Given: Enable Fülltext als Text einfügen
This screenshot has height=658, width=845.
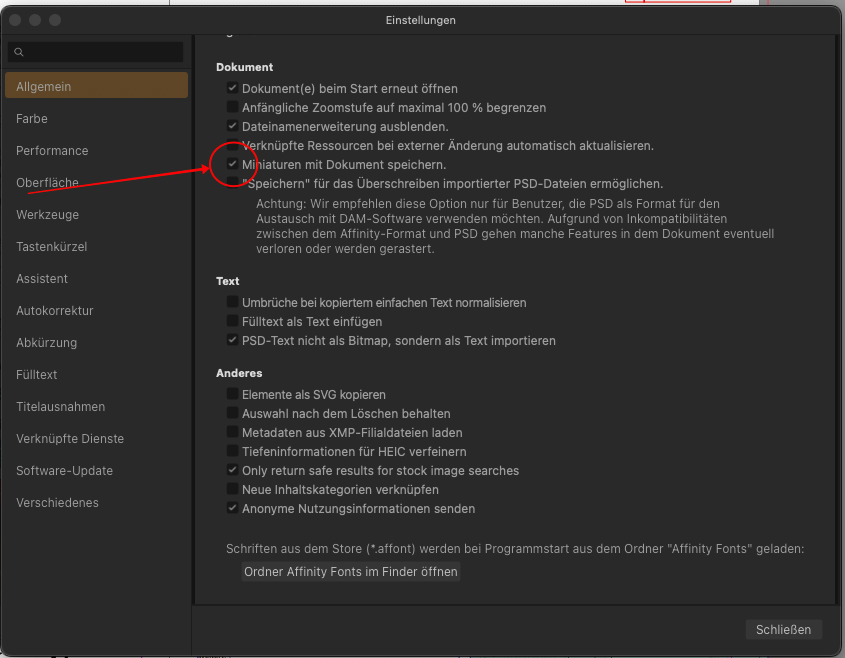Looking at the screenshot, I should click(232, 321).
